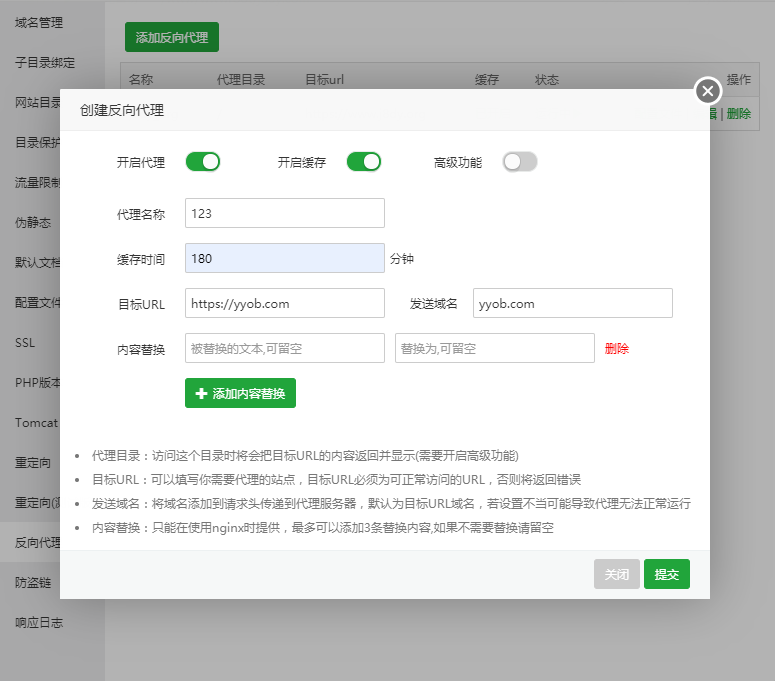
Task: Focus the 被替换的文本 input field
Action: pyautogui.click(x=285, y=348)
